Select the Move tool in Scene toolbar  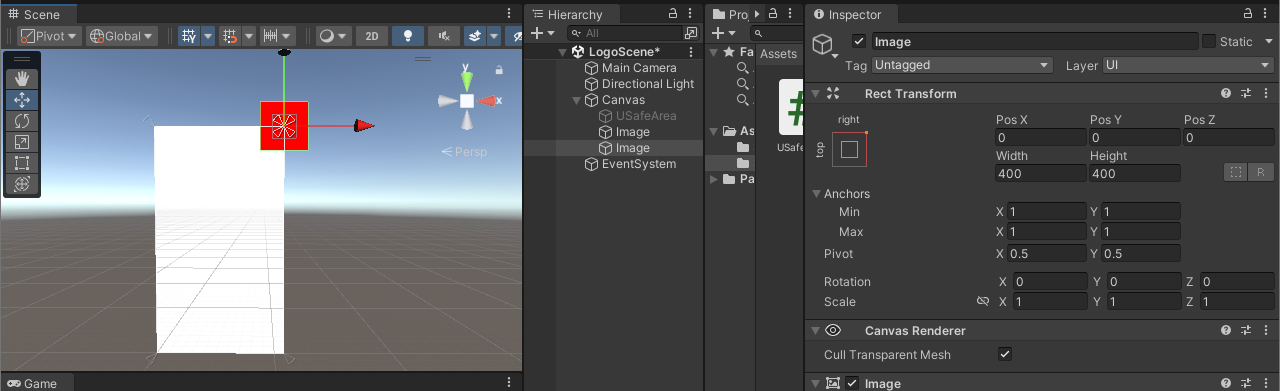pyautogui.click(x=22, y=100)
